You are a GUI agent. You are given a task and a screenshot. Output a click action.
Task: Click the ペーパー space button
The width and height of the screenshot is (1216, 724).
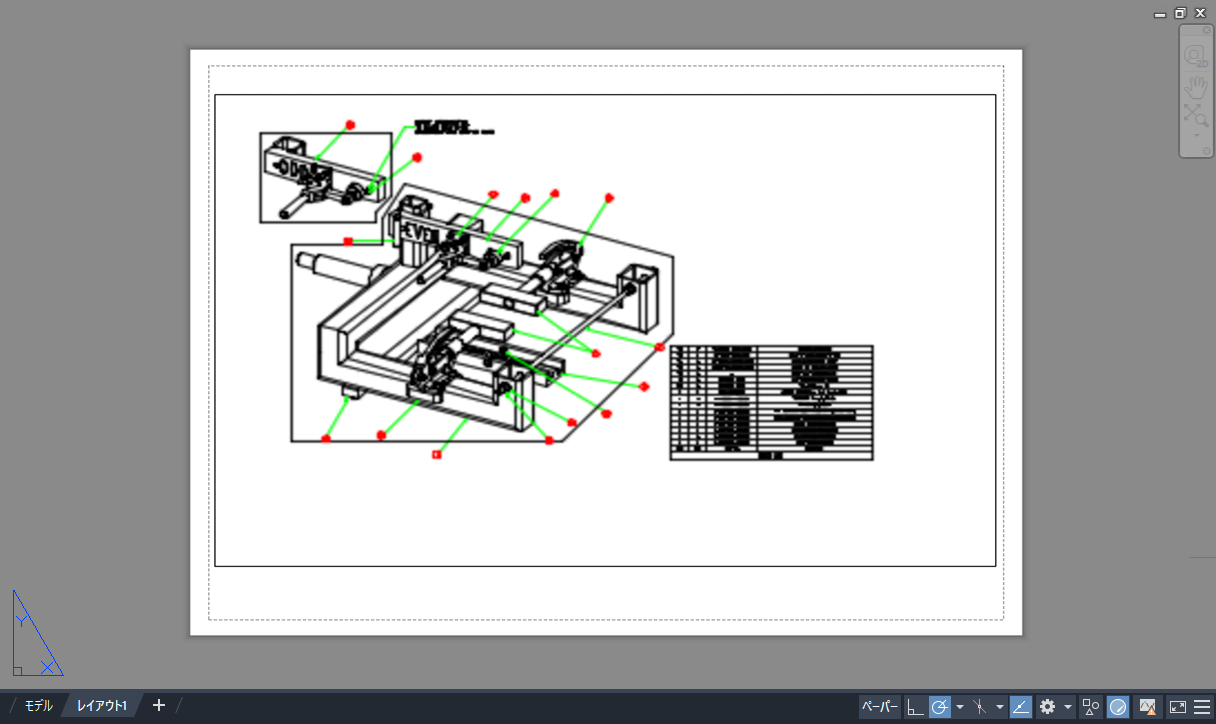[x=880, y=707]
